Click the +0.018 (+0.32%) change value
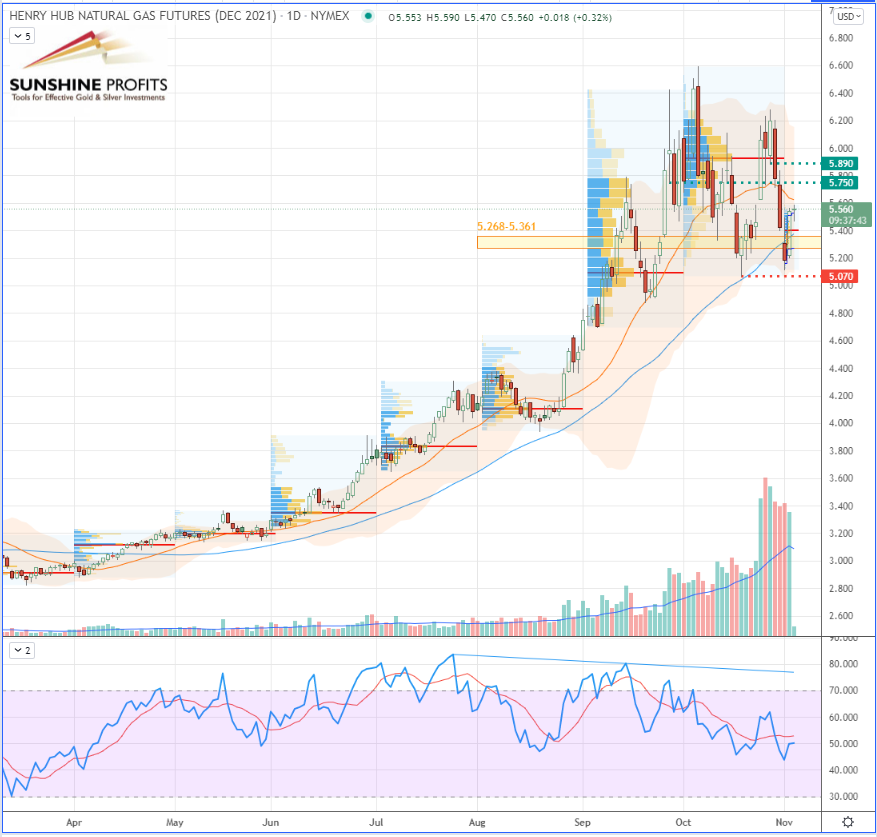This screenshot has height=837, width=877. (575, 17)
